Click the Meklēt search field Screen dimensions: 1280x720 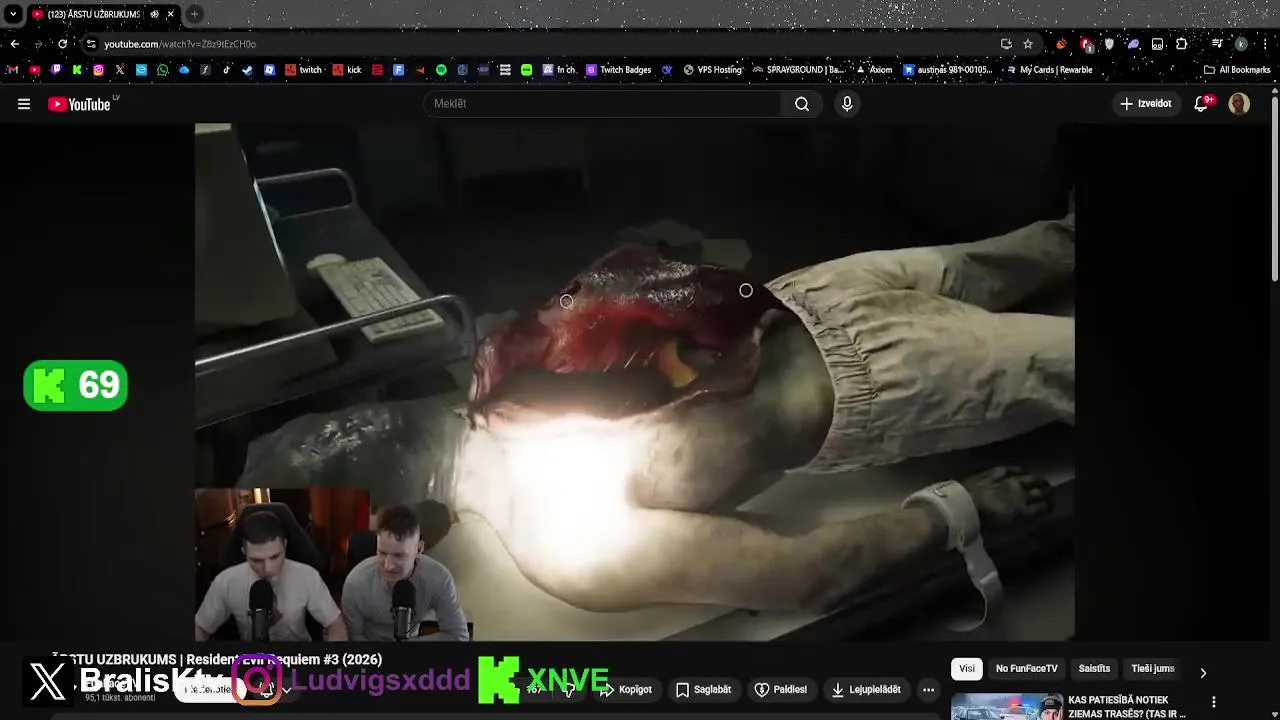(x=602, y=104)
